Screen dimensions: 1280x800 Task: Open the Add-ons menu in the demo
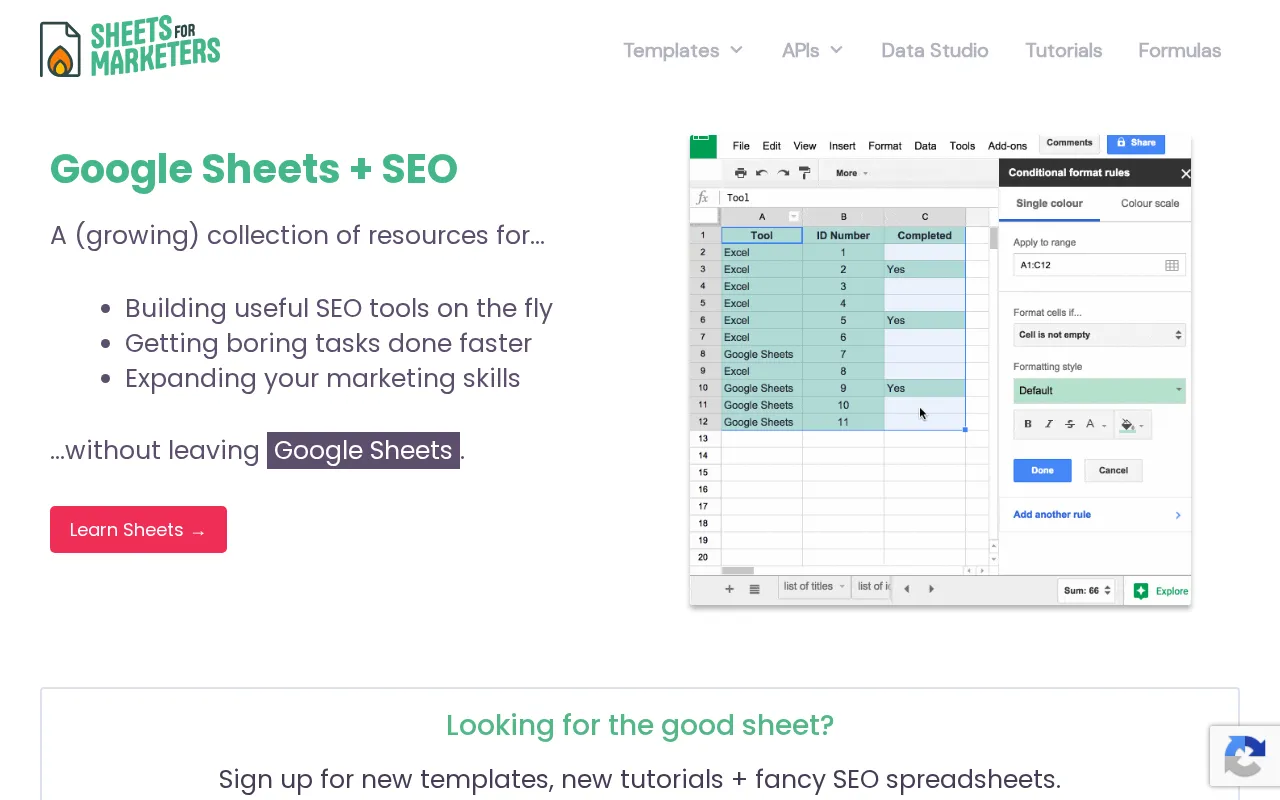click(x=1007, y=146)
